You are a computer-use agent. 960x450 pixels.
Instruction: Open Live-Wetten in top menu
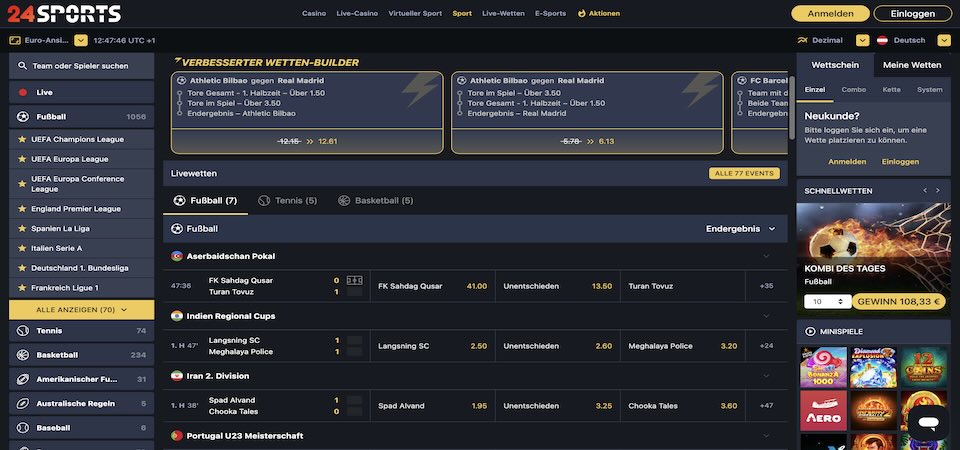[503, 13]
